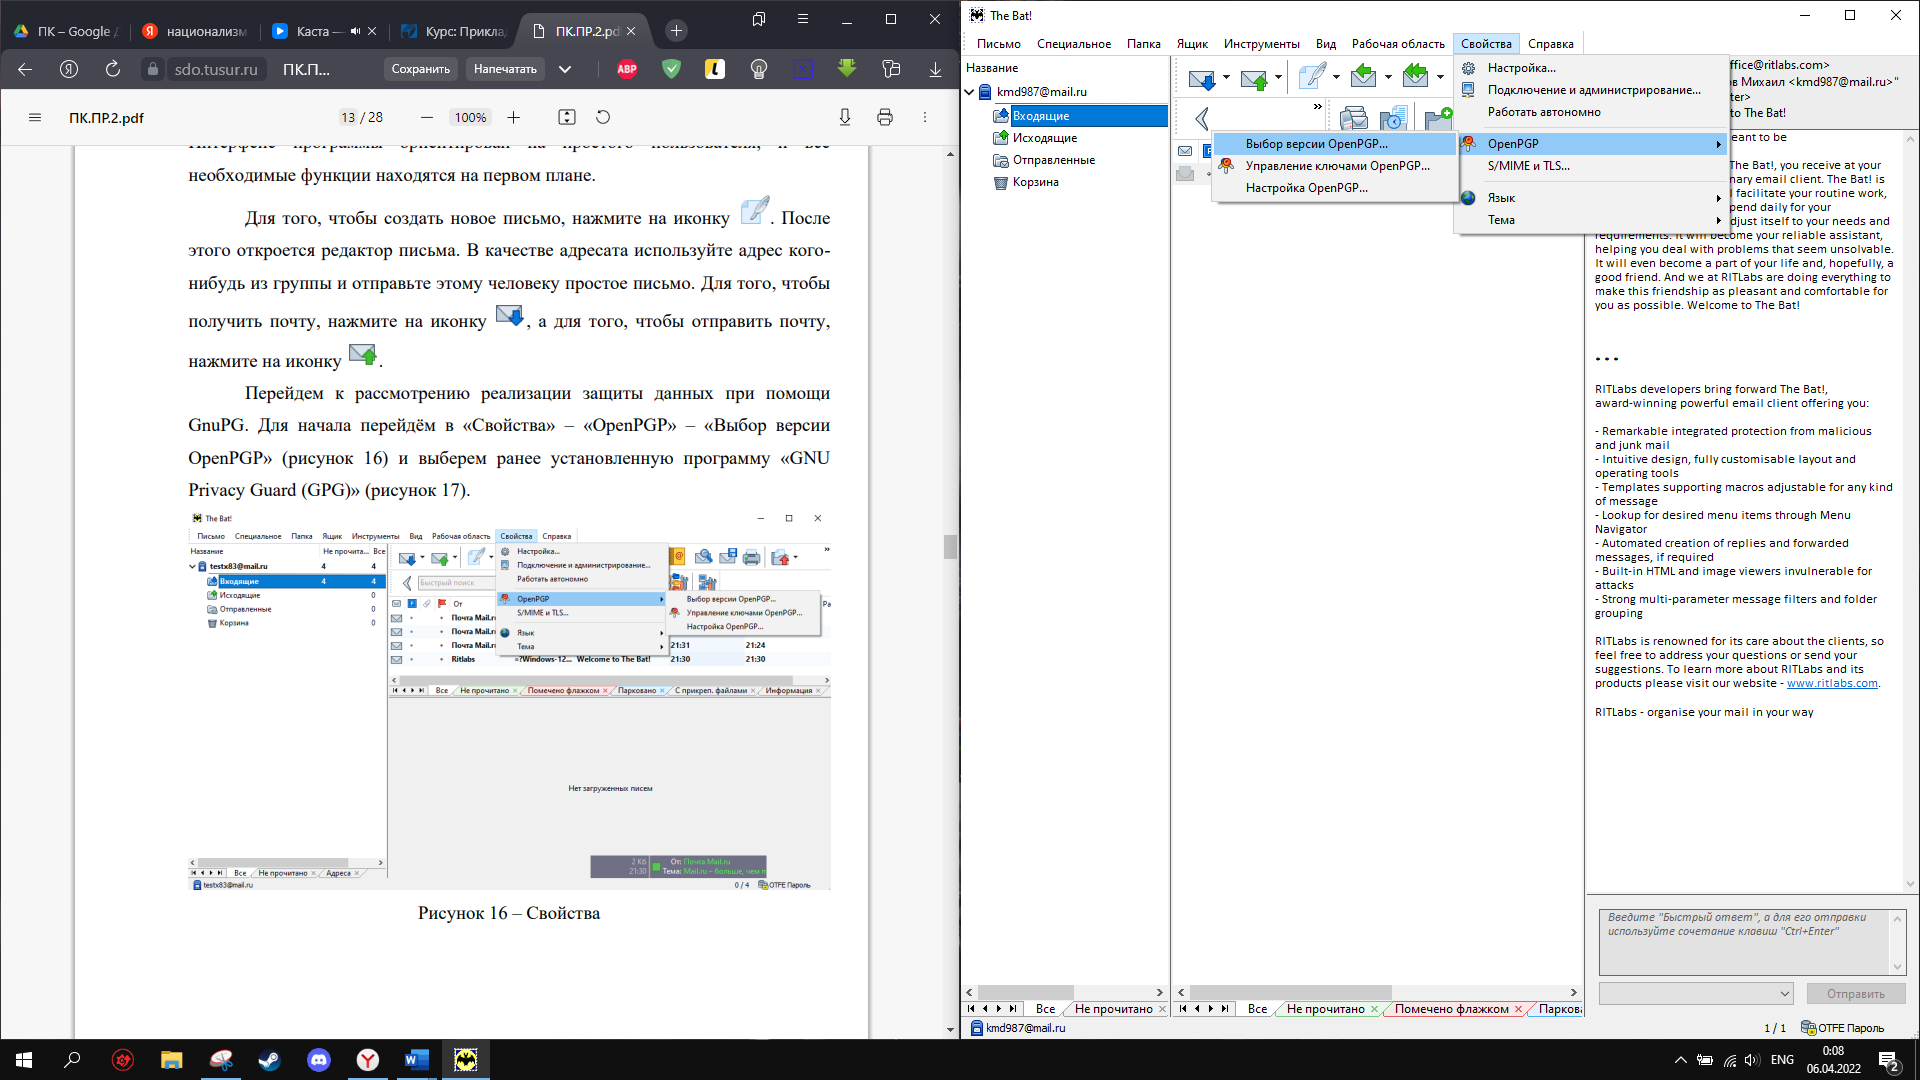
Task: Reload page in browser
Action: [112, 69]
